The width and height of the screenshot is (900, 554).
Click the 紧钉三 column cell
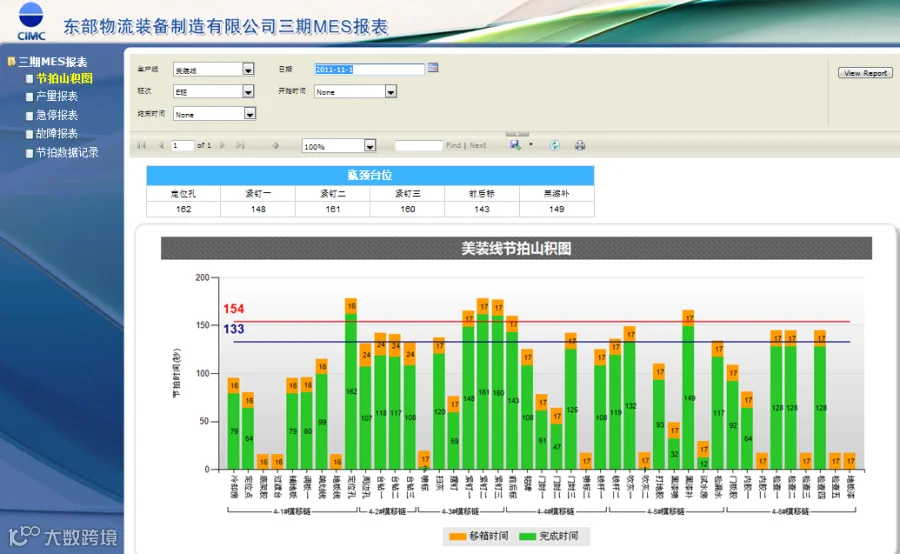click(x=408, y=193)
